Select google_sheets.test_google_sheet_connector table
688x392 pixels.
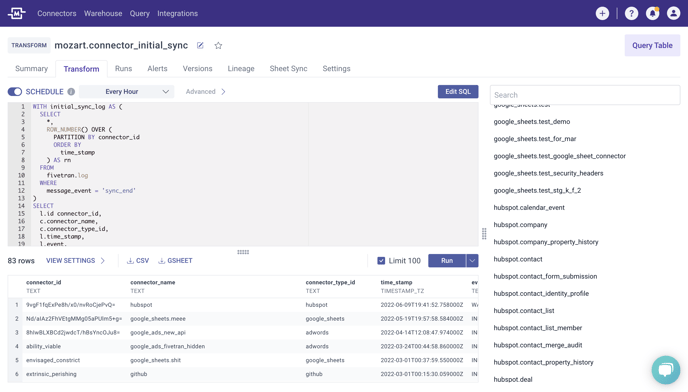click(559, 156)
